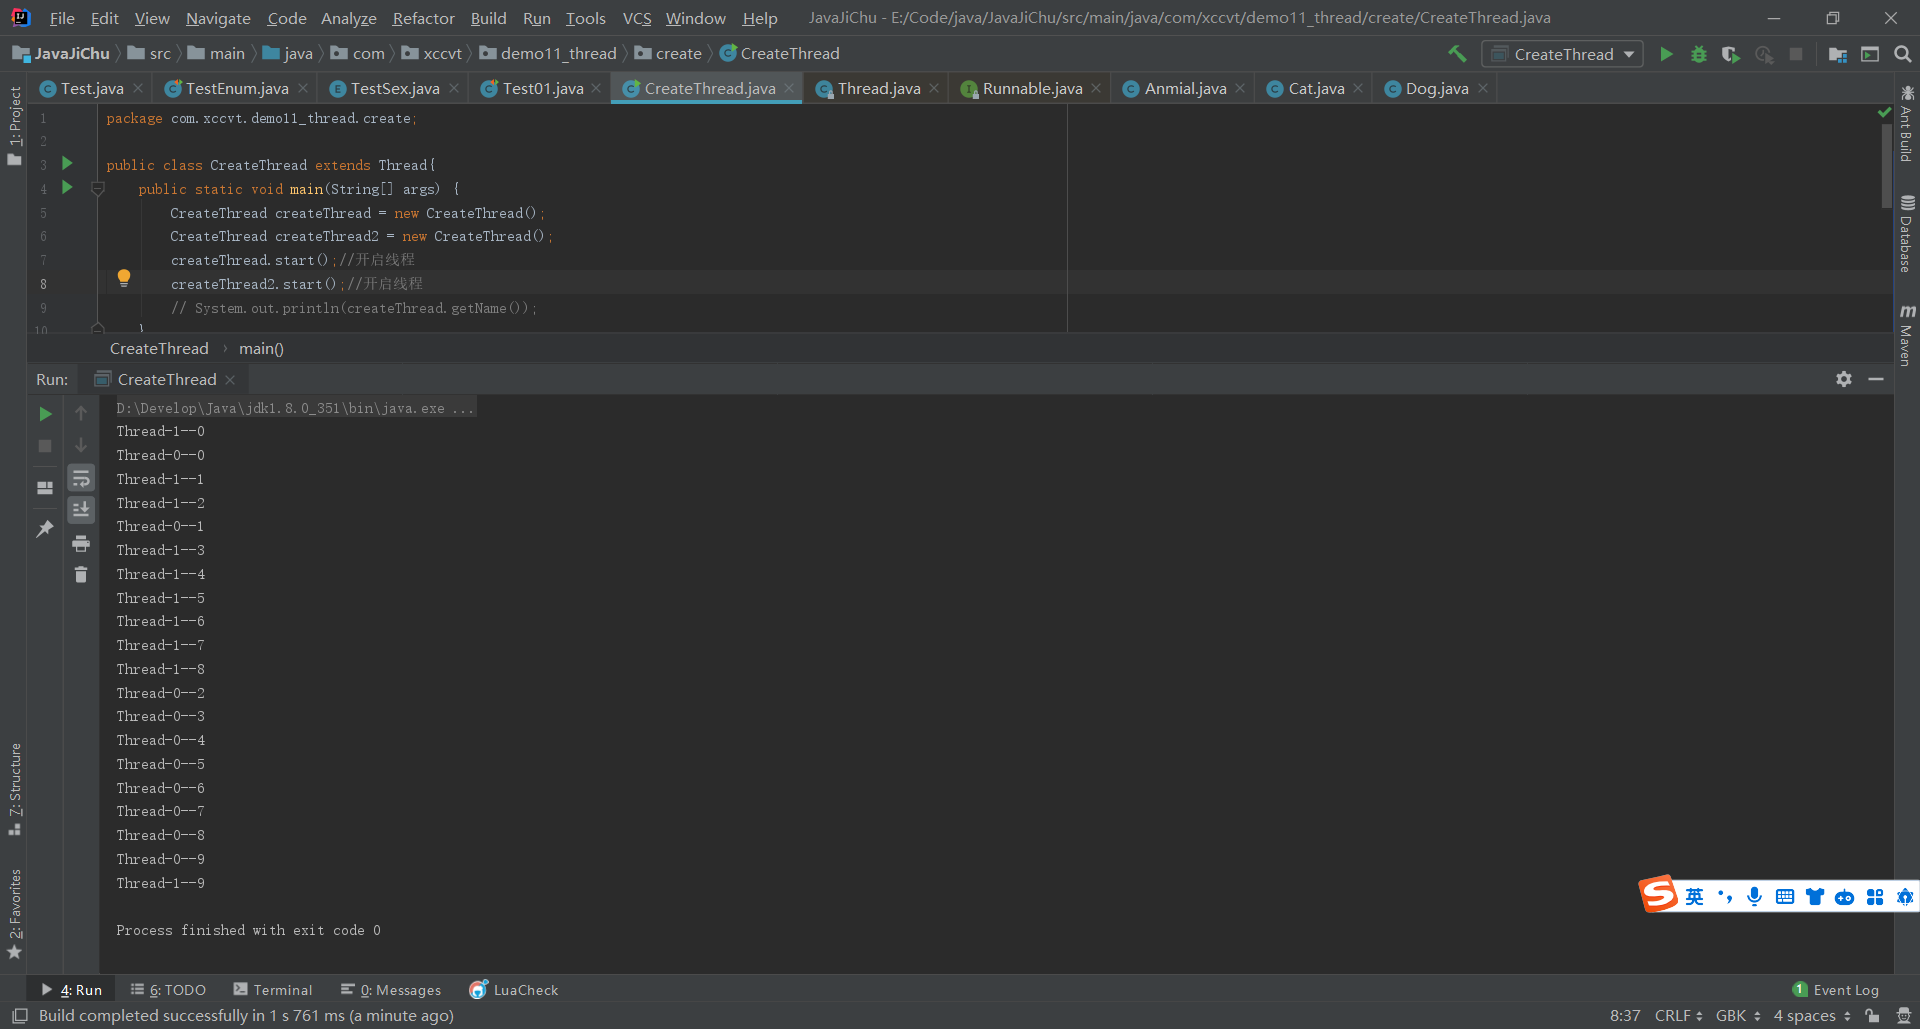Toggle the Database tool window
This screenshot has height=1029, width=1920.
[x=1907, y=233]
